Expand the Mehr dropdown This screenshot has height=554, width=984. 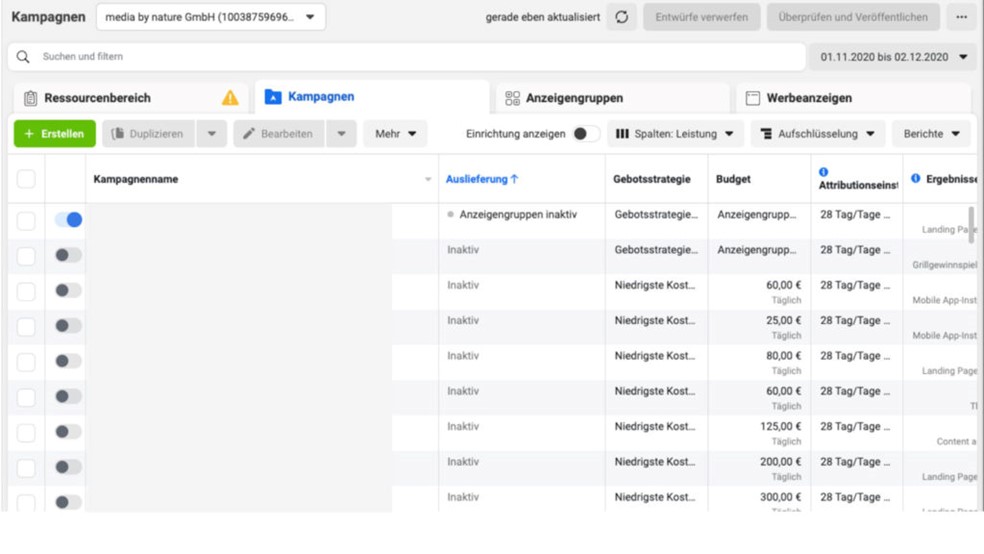pyautogui.click(x=395, y=134)
